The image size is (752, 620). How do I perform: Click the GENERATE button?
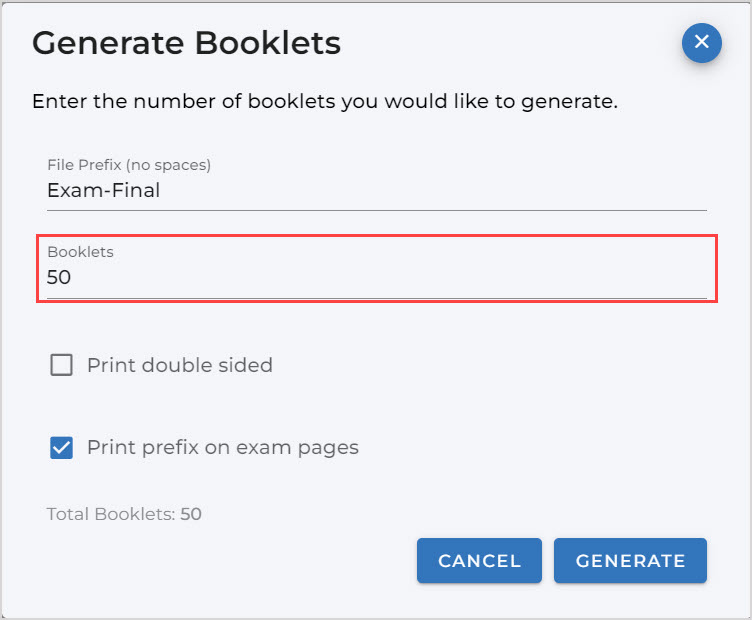click(x=630, y=561)
